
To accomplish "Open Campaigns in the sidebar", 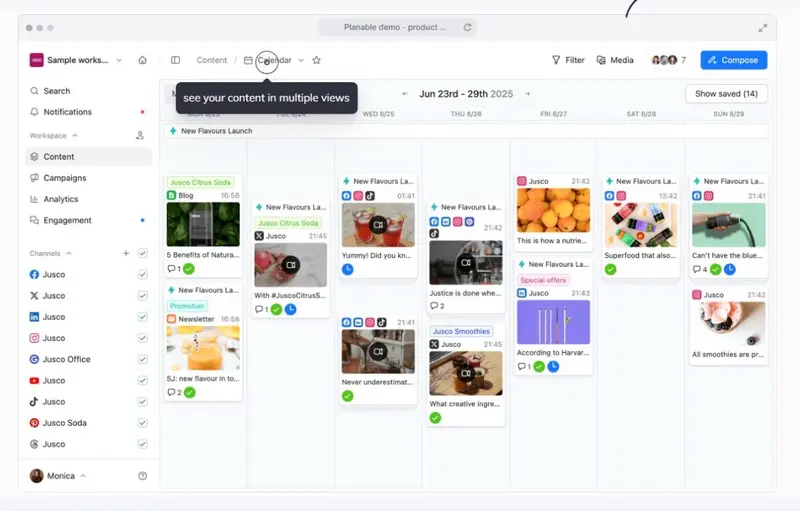I will [64, 178].
